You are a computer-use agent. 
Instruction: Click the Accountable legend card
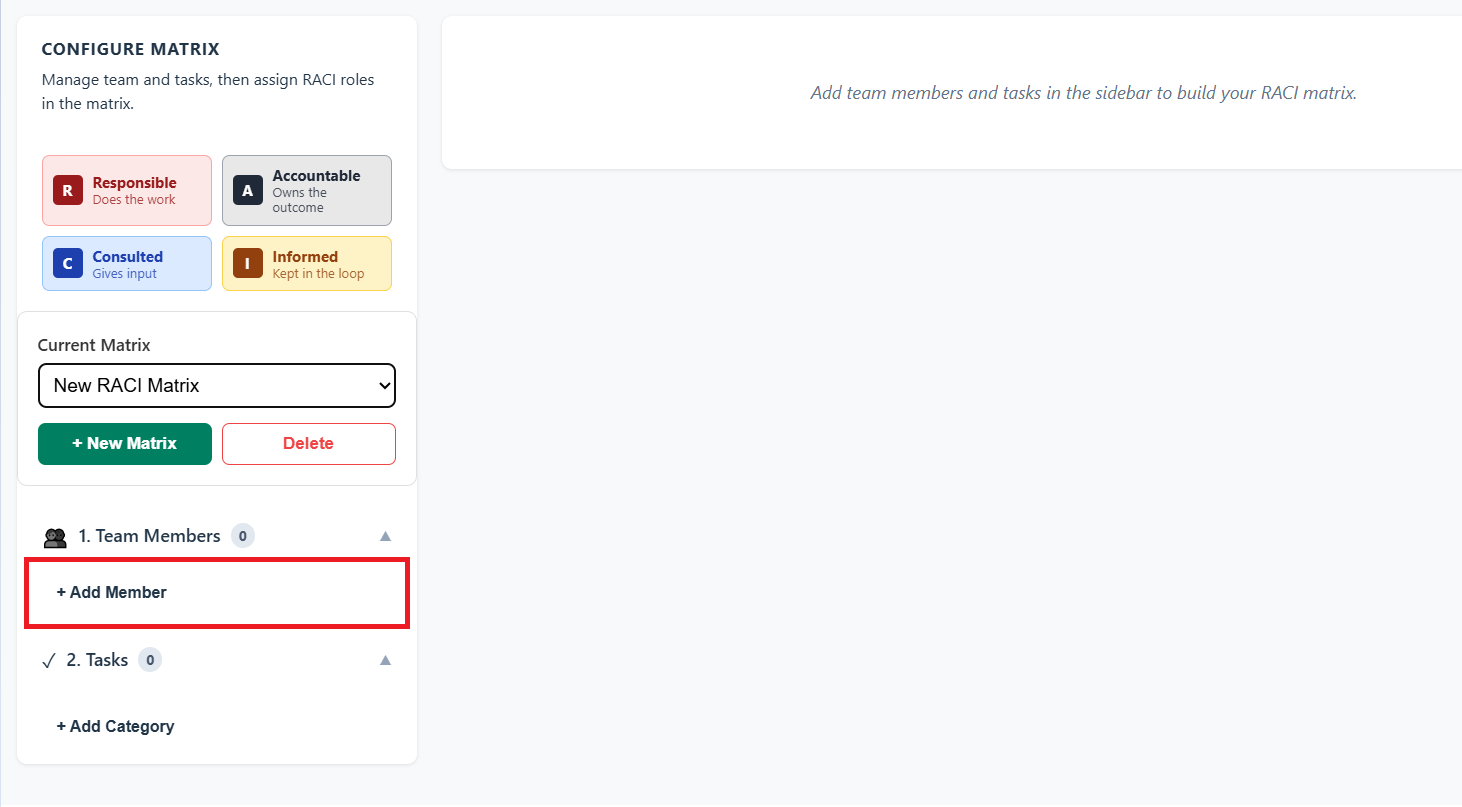[306, 189]
